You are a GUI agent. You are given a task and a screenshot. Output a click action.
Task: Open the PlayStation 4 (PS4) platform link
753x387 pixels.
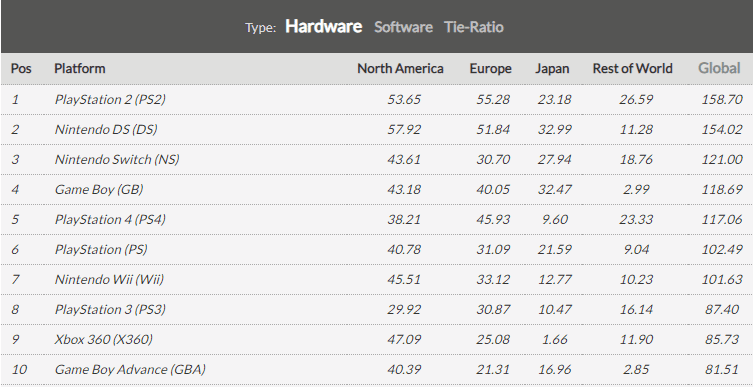point(110,219)
